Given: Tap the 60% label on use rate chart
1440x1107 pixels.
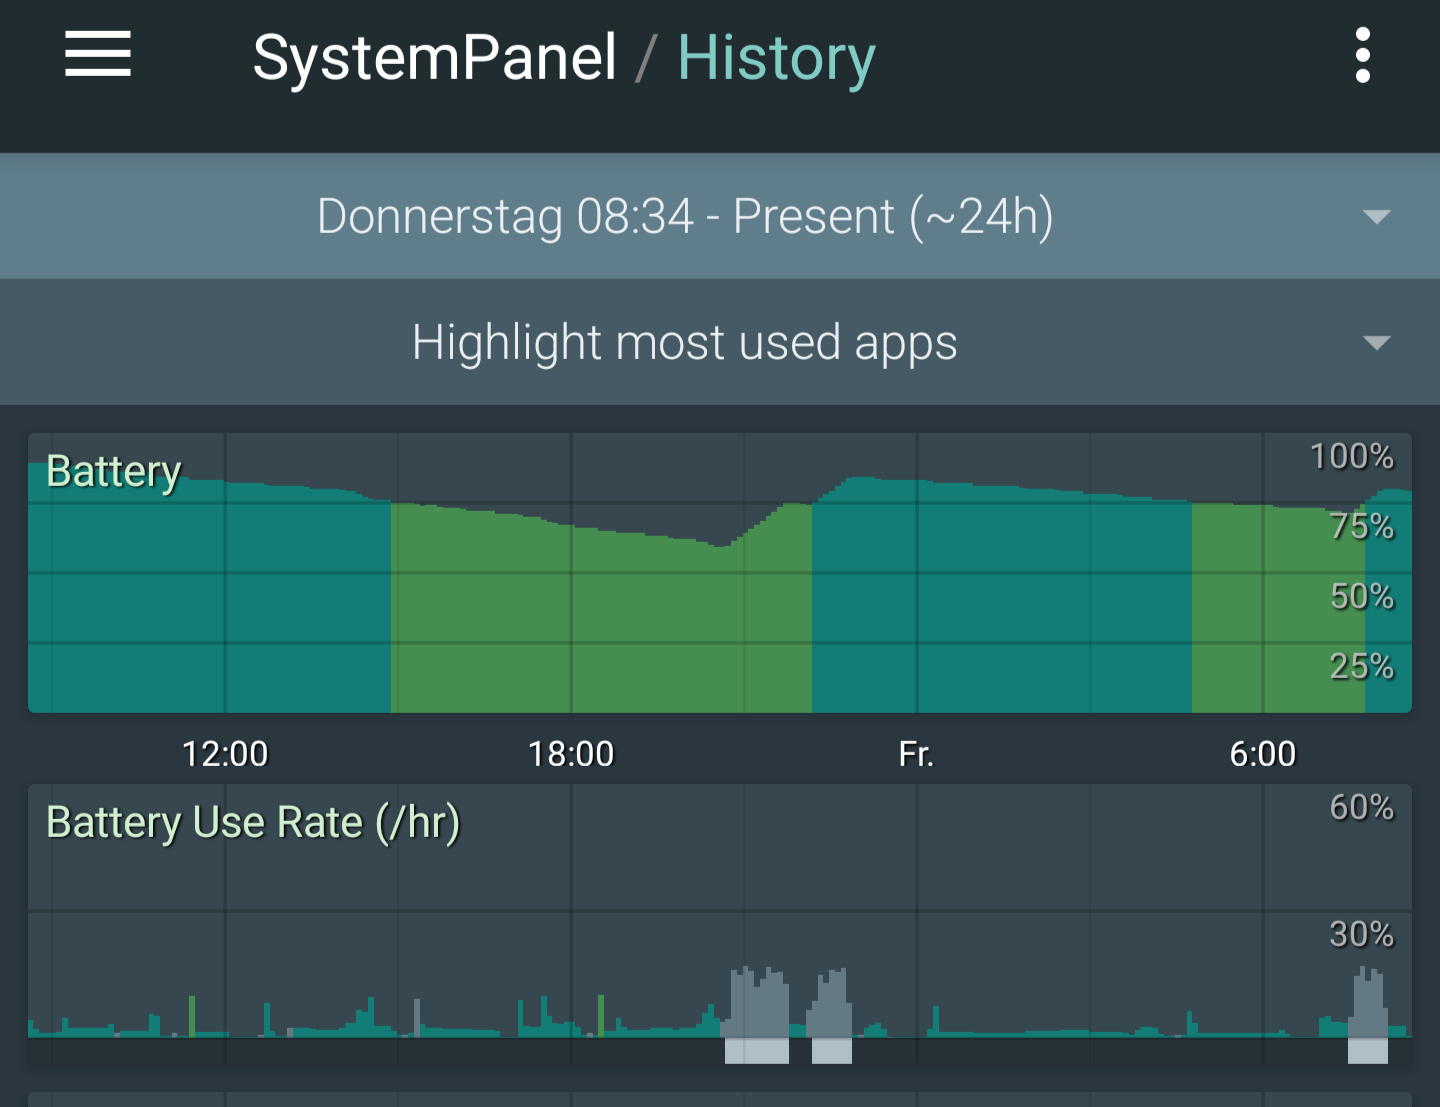Looking at the screenshot, I should coord(1361,807).
